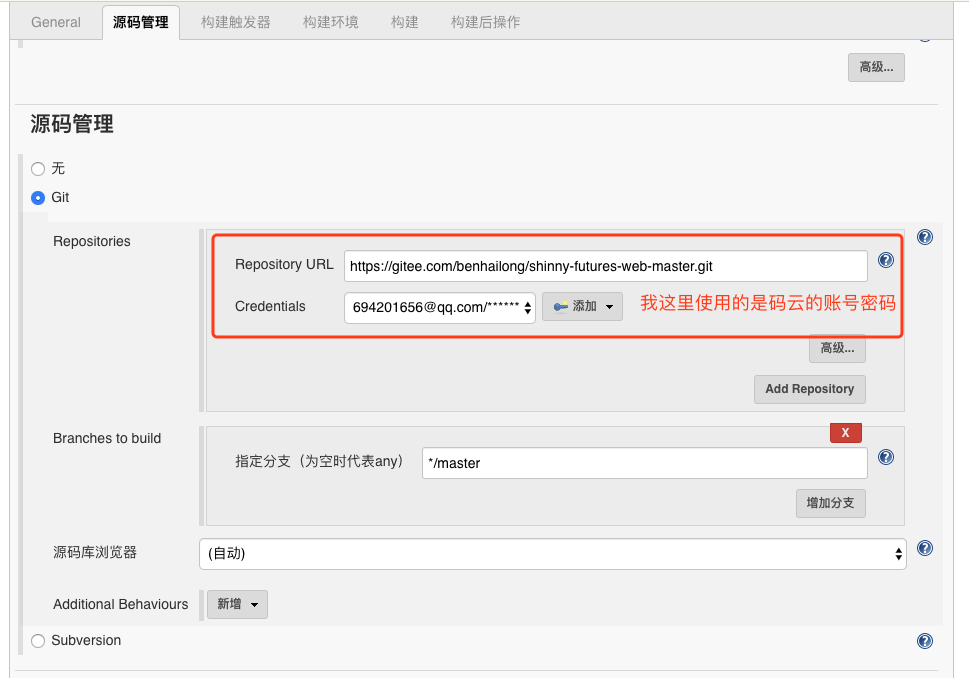
Task: Switch to General tab
Action: pos(56,22)
